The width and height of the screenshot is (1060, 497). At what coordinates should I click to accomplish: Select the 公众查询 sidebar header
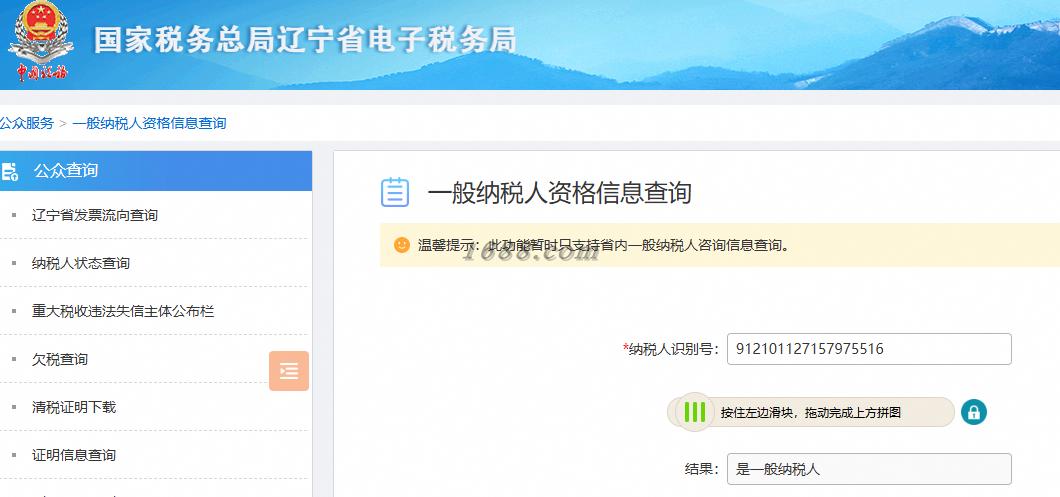pyautogui.click(x=155, y=171)
